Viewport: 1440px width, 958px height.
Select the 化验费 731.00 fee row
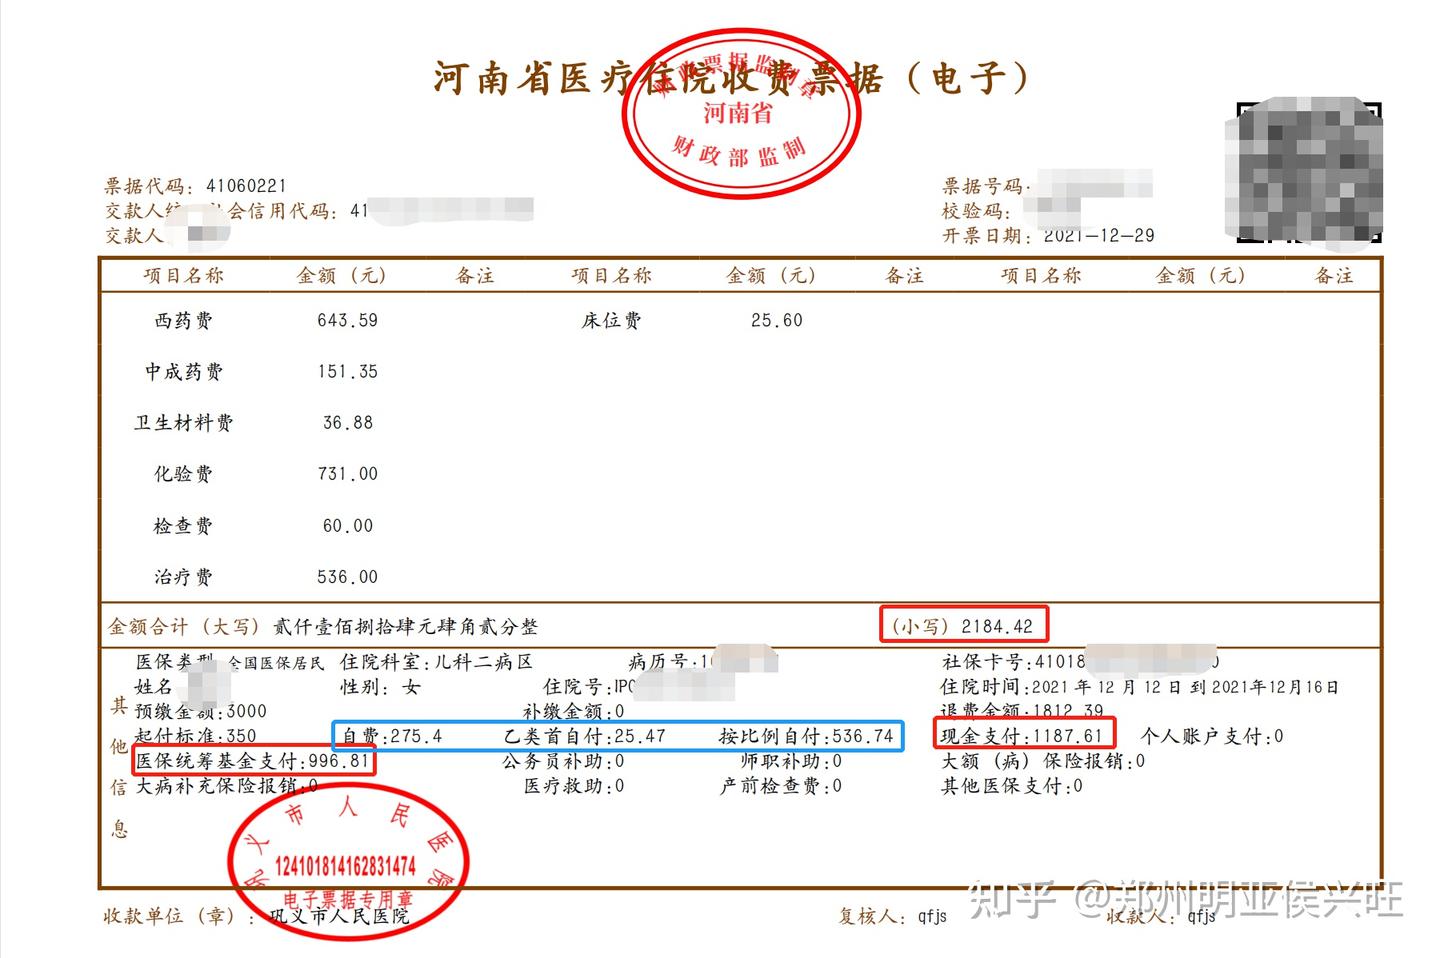(x=260, y=473)
